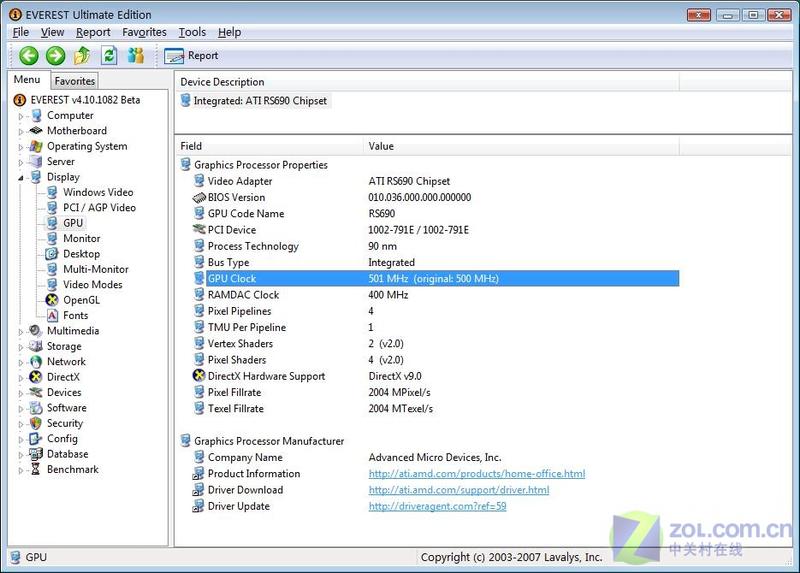
Task: Expand the Storage tree node
Action: click(21, 347)
